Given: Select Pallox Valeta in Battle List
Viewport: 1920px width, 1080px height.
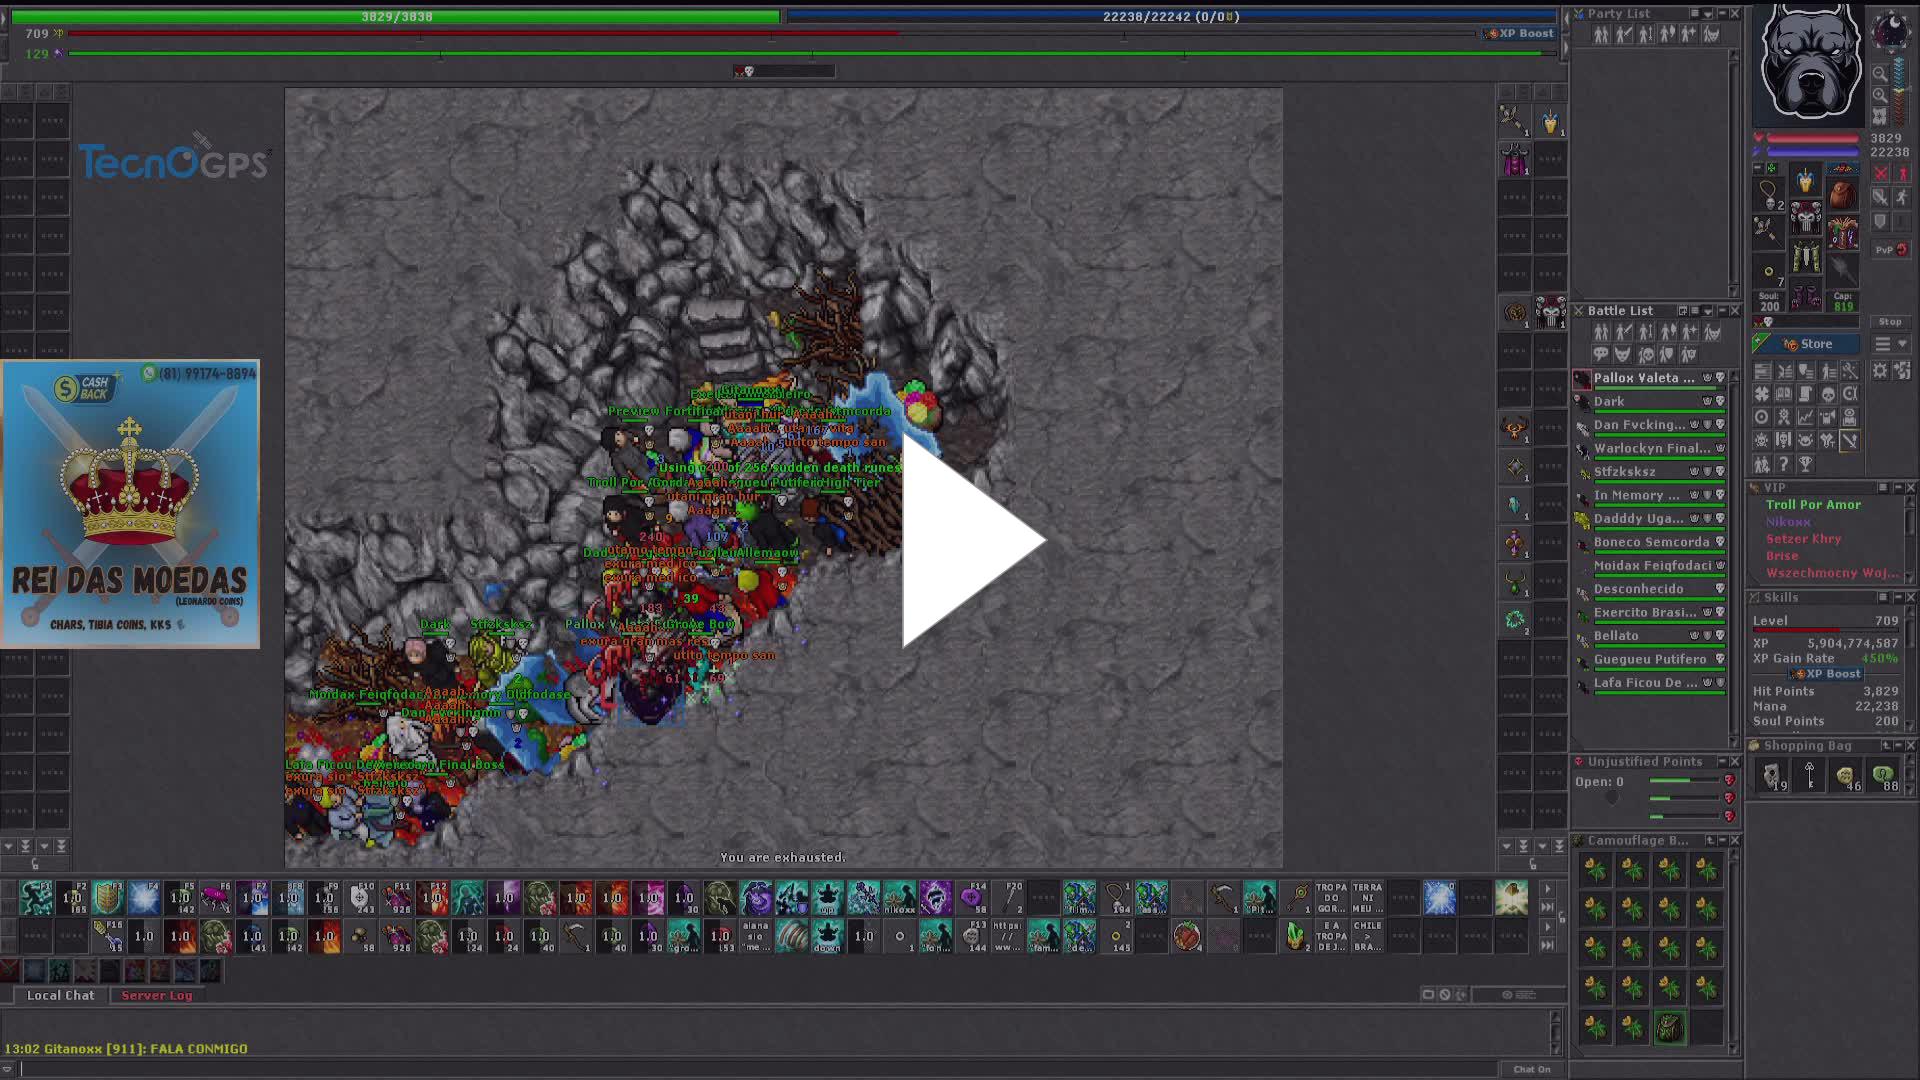Looking at the screenshot, I should tap(1644, 378).
